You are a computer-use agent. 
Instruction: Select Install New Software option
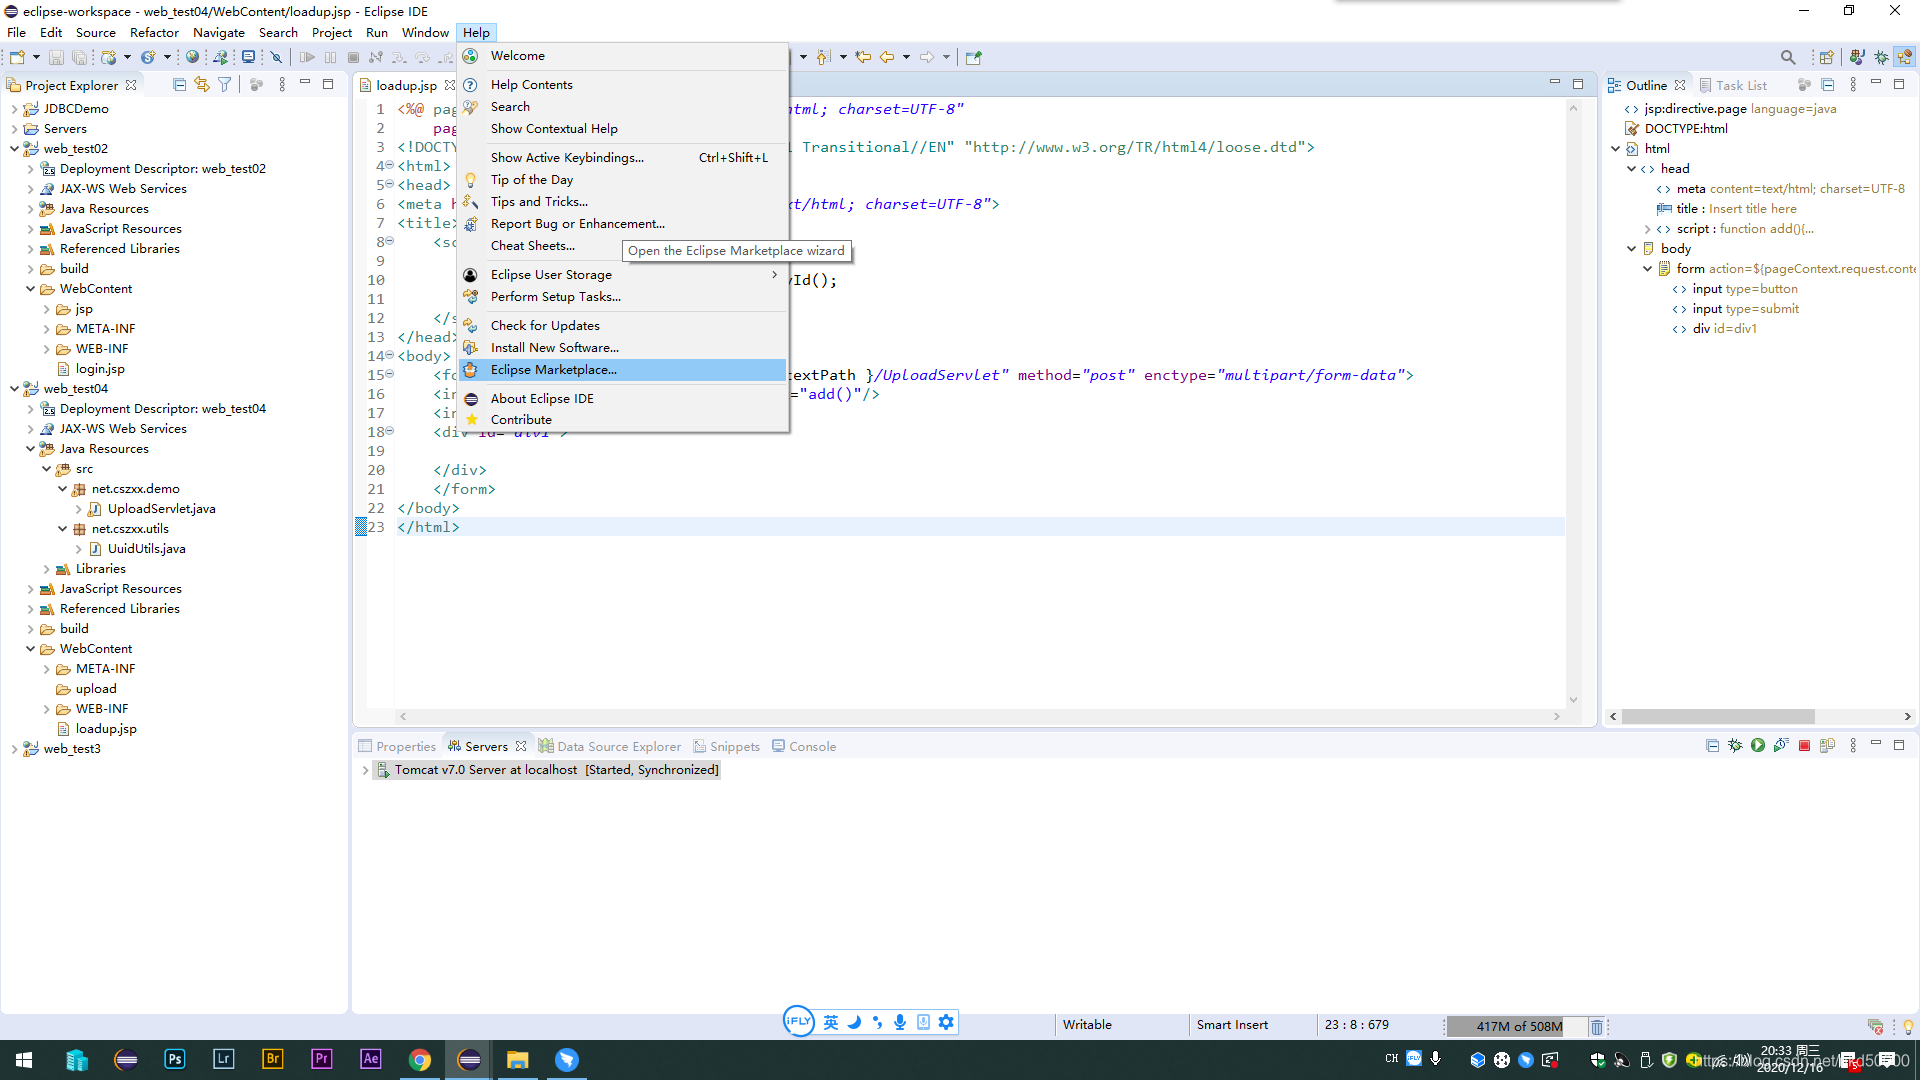(554, 347)
